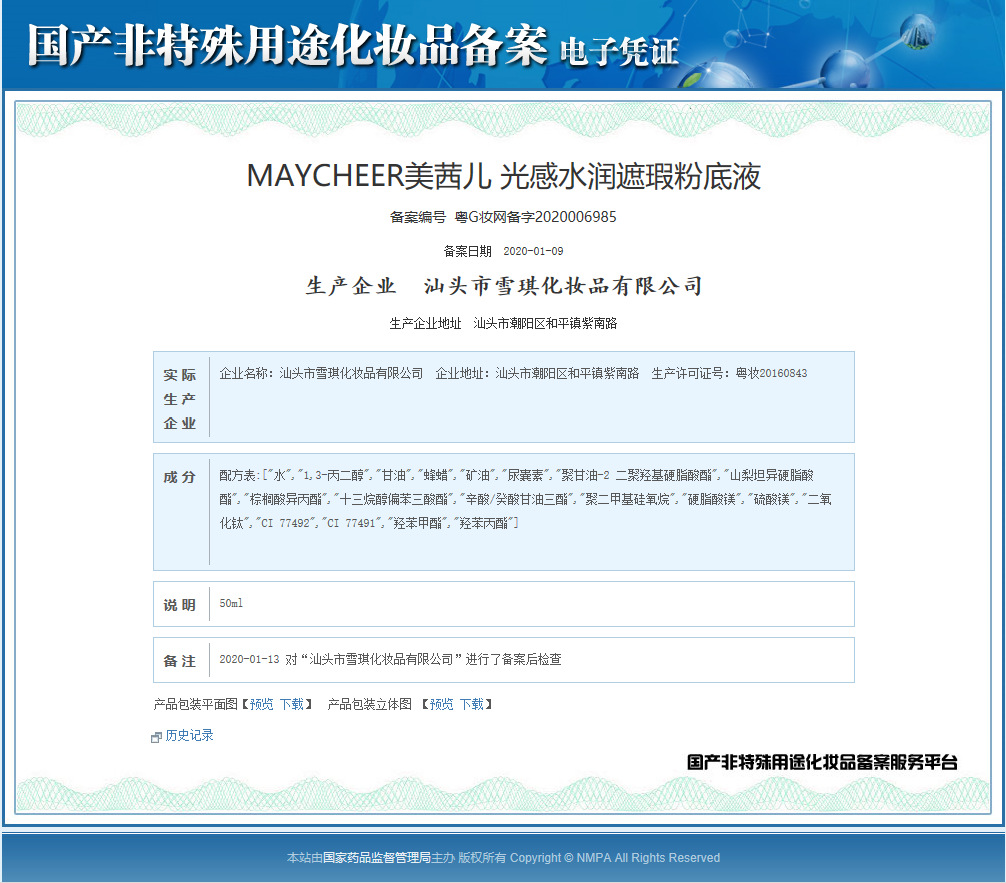Open the 国家药品监督管理局 footer link

377,858
